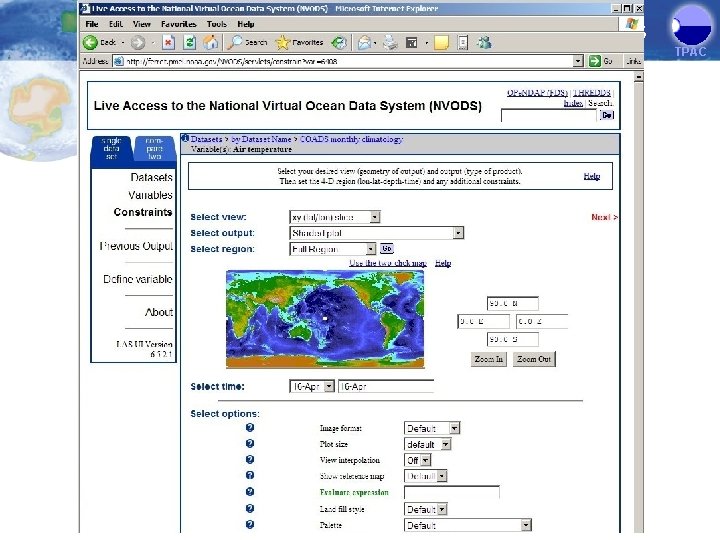Screen dimensions: 720x540
Task: Open the View menu
Action: pos(141,24)
